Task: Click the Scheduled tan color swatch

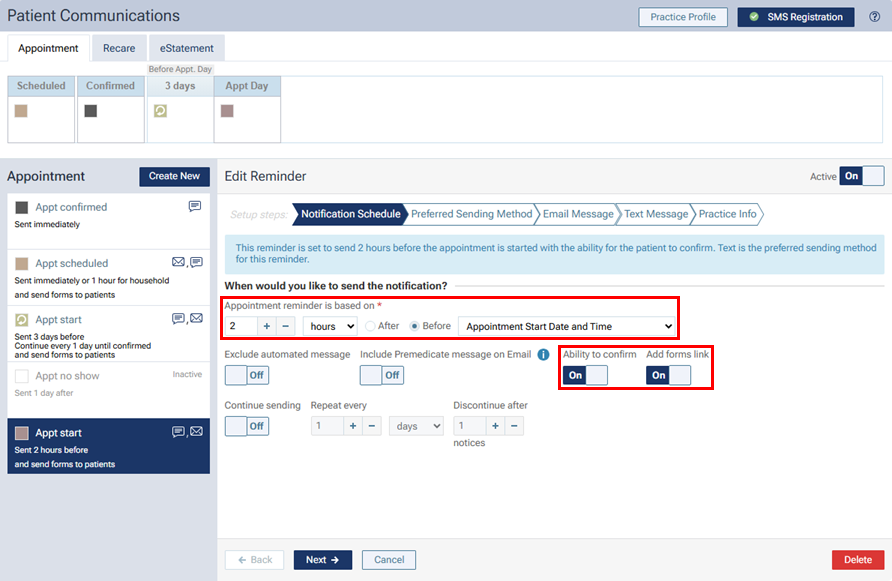Action: coord(21,111)
